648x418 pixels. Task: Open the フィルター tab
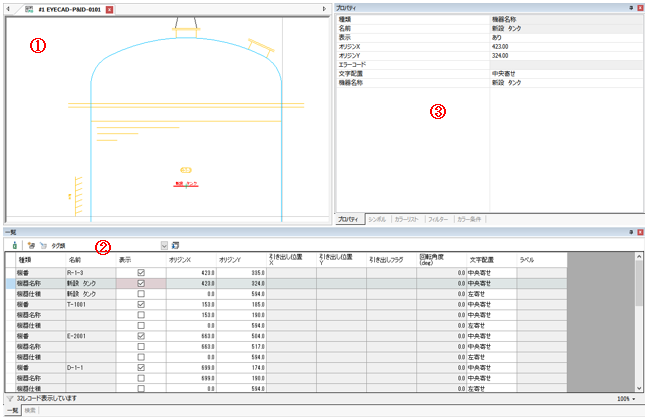click(438, 219)
